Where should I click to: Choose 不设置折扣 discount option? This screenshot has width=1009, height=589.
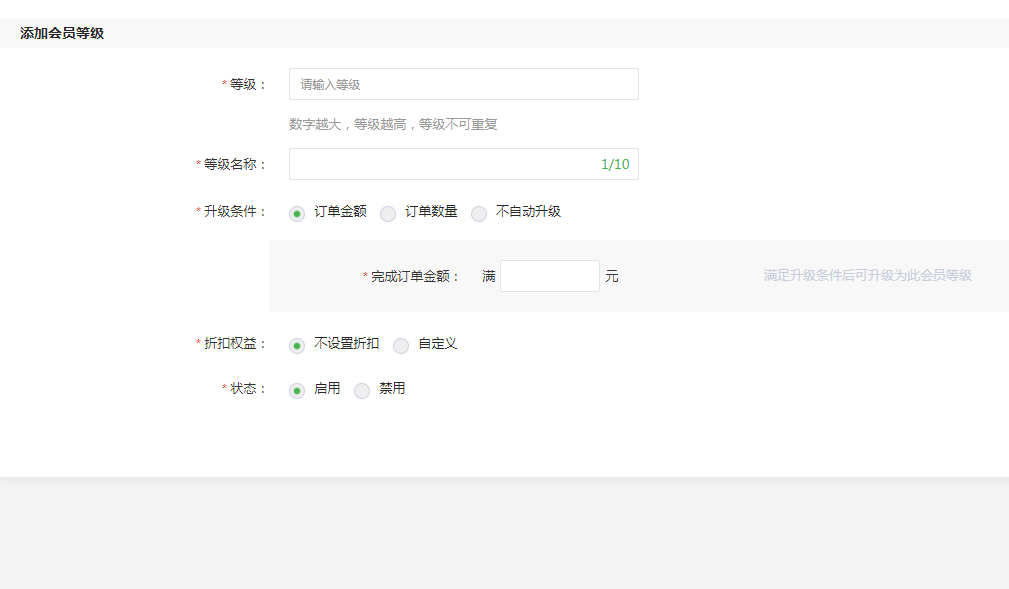click(297, 346)
